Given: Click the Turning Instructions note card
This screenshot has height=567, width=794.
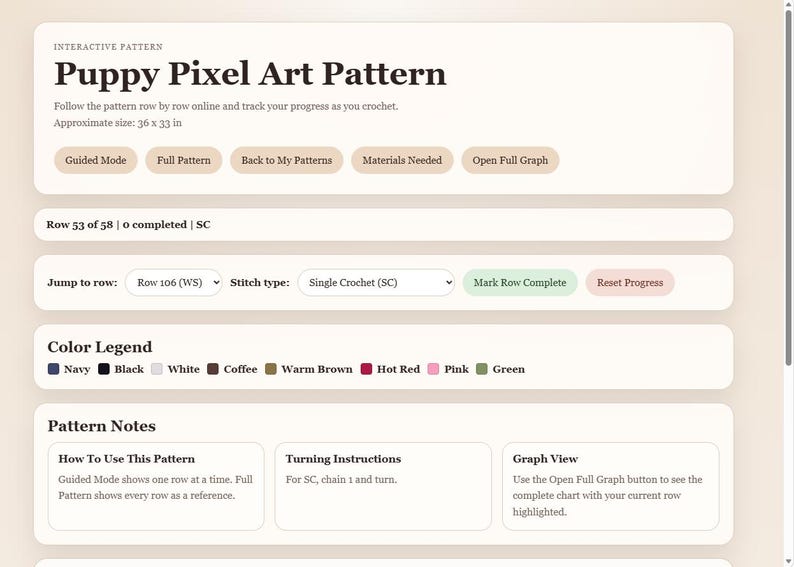Looking at the screenshot, I should pyautogui.click(x=383, y=487).
